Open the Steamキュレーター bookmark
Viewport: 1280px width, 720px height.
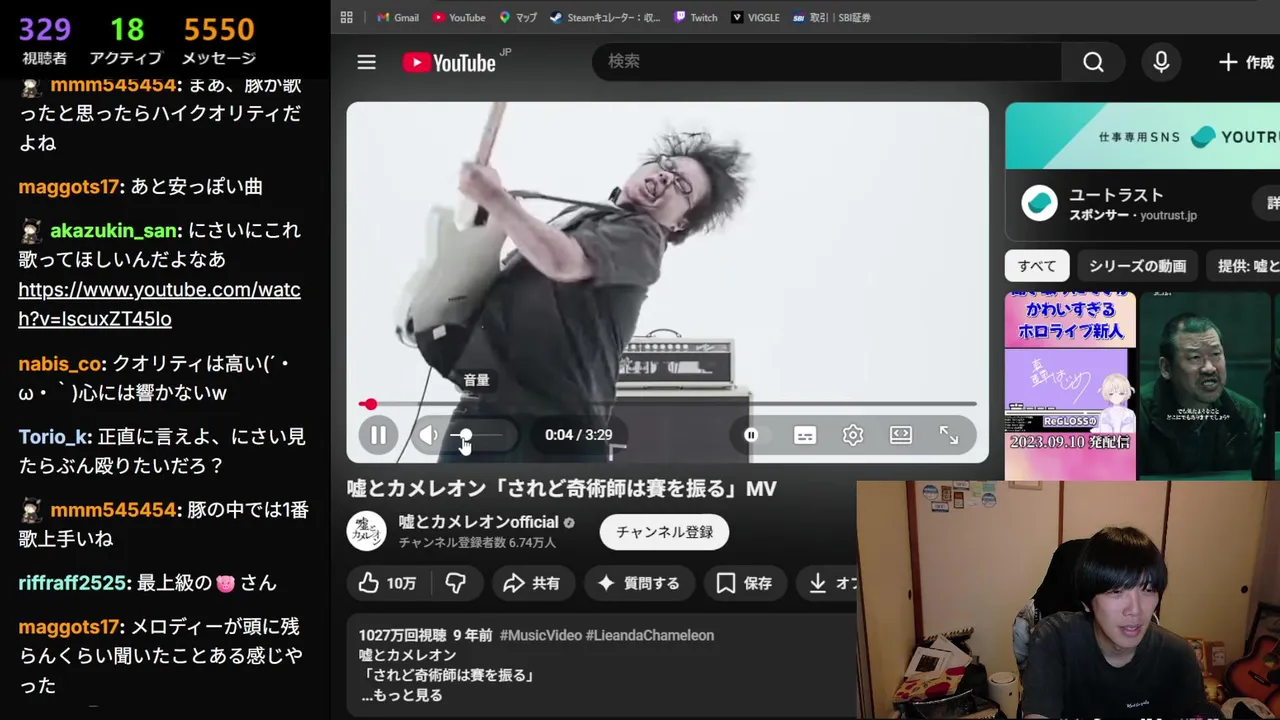(x=605, y=17)
